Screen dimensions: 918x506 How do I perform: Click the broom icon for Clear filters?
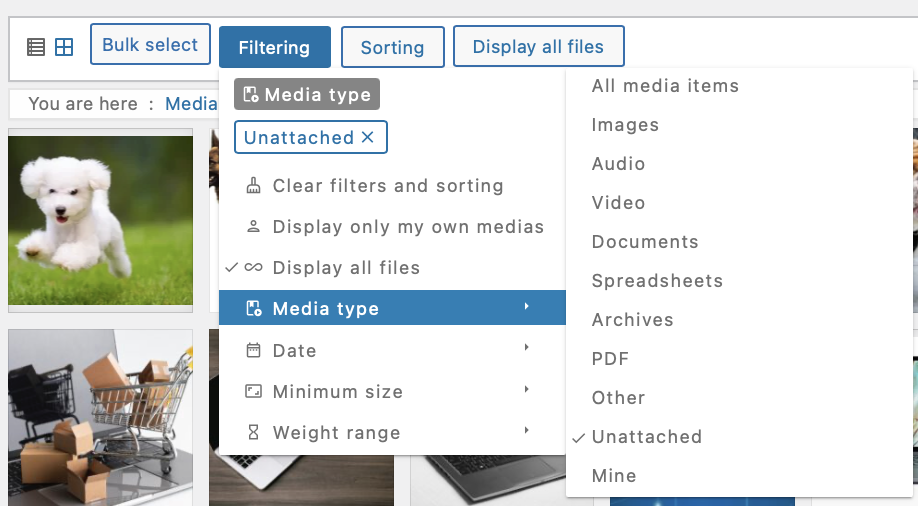click(254, 186)
